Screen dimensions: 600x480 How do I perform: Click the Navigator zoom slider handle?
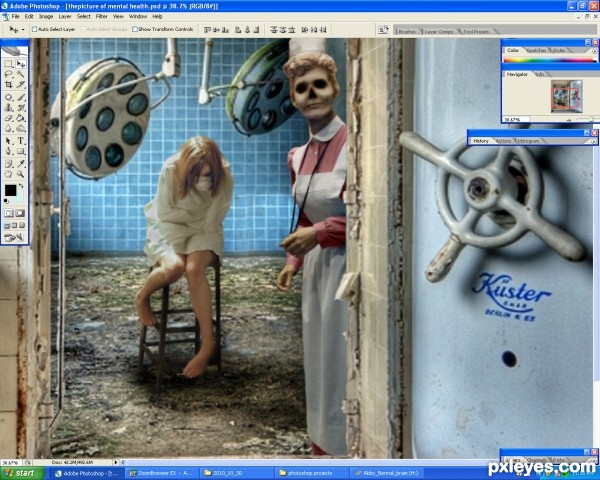(x=591, y=120)
